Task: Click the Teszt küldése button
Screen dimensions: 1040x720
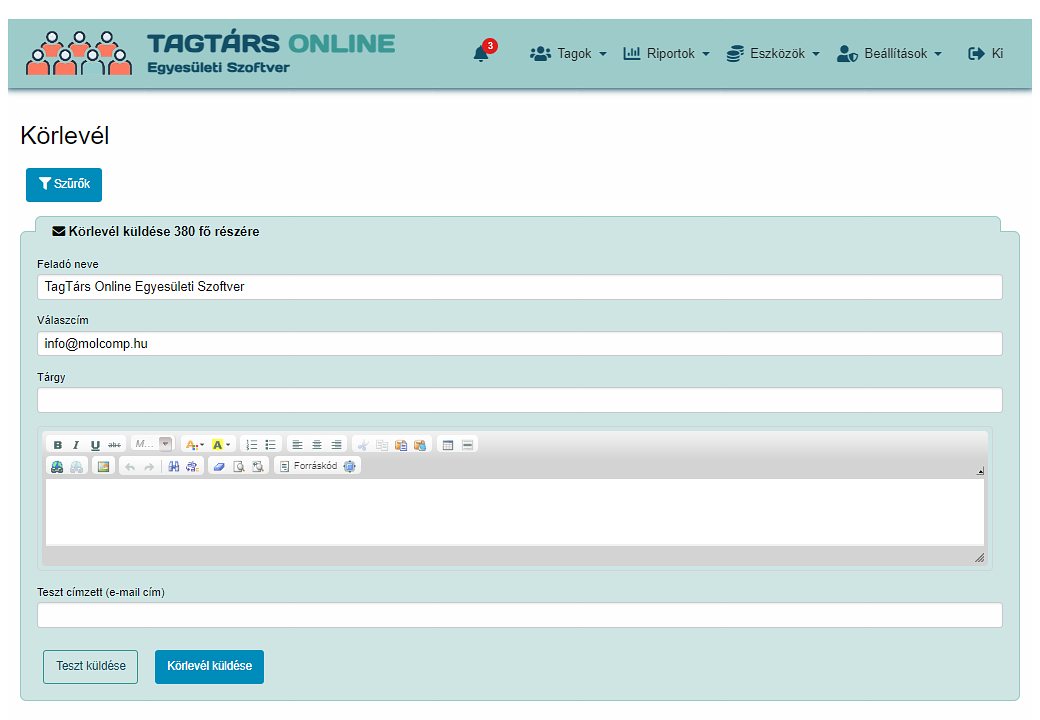Action: pyautogui.click(x=90, y=666)
